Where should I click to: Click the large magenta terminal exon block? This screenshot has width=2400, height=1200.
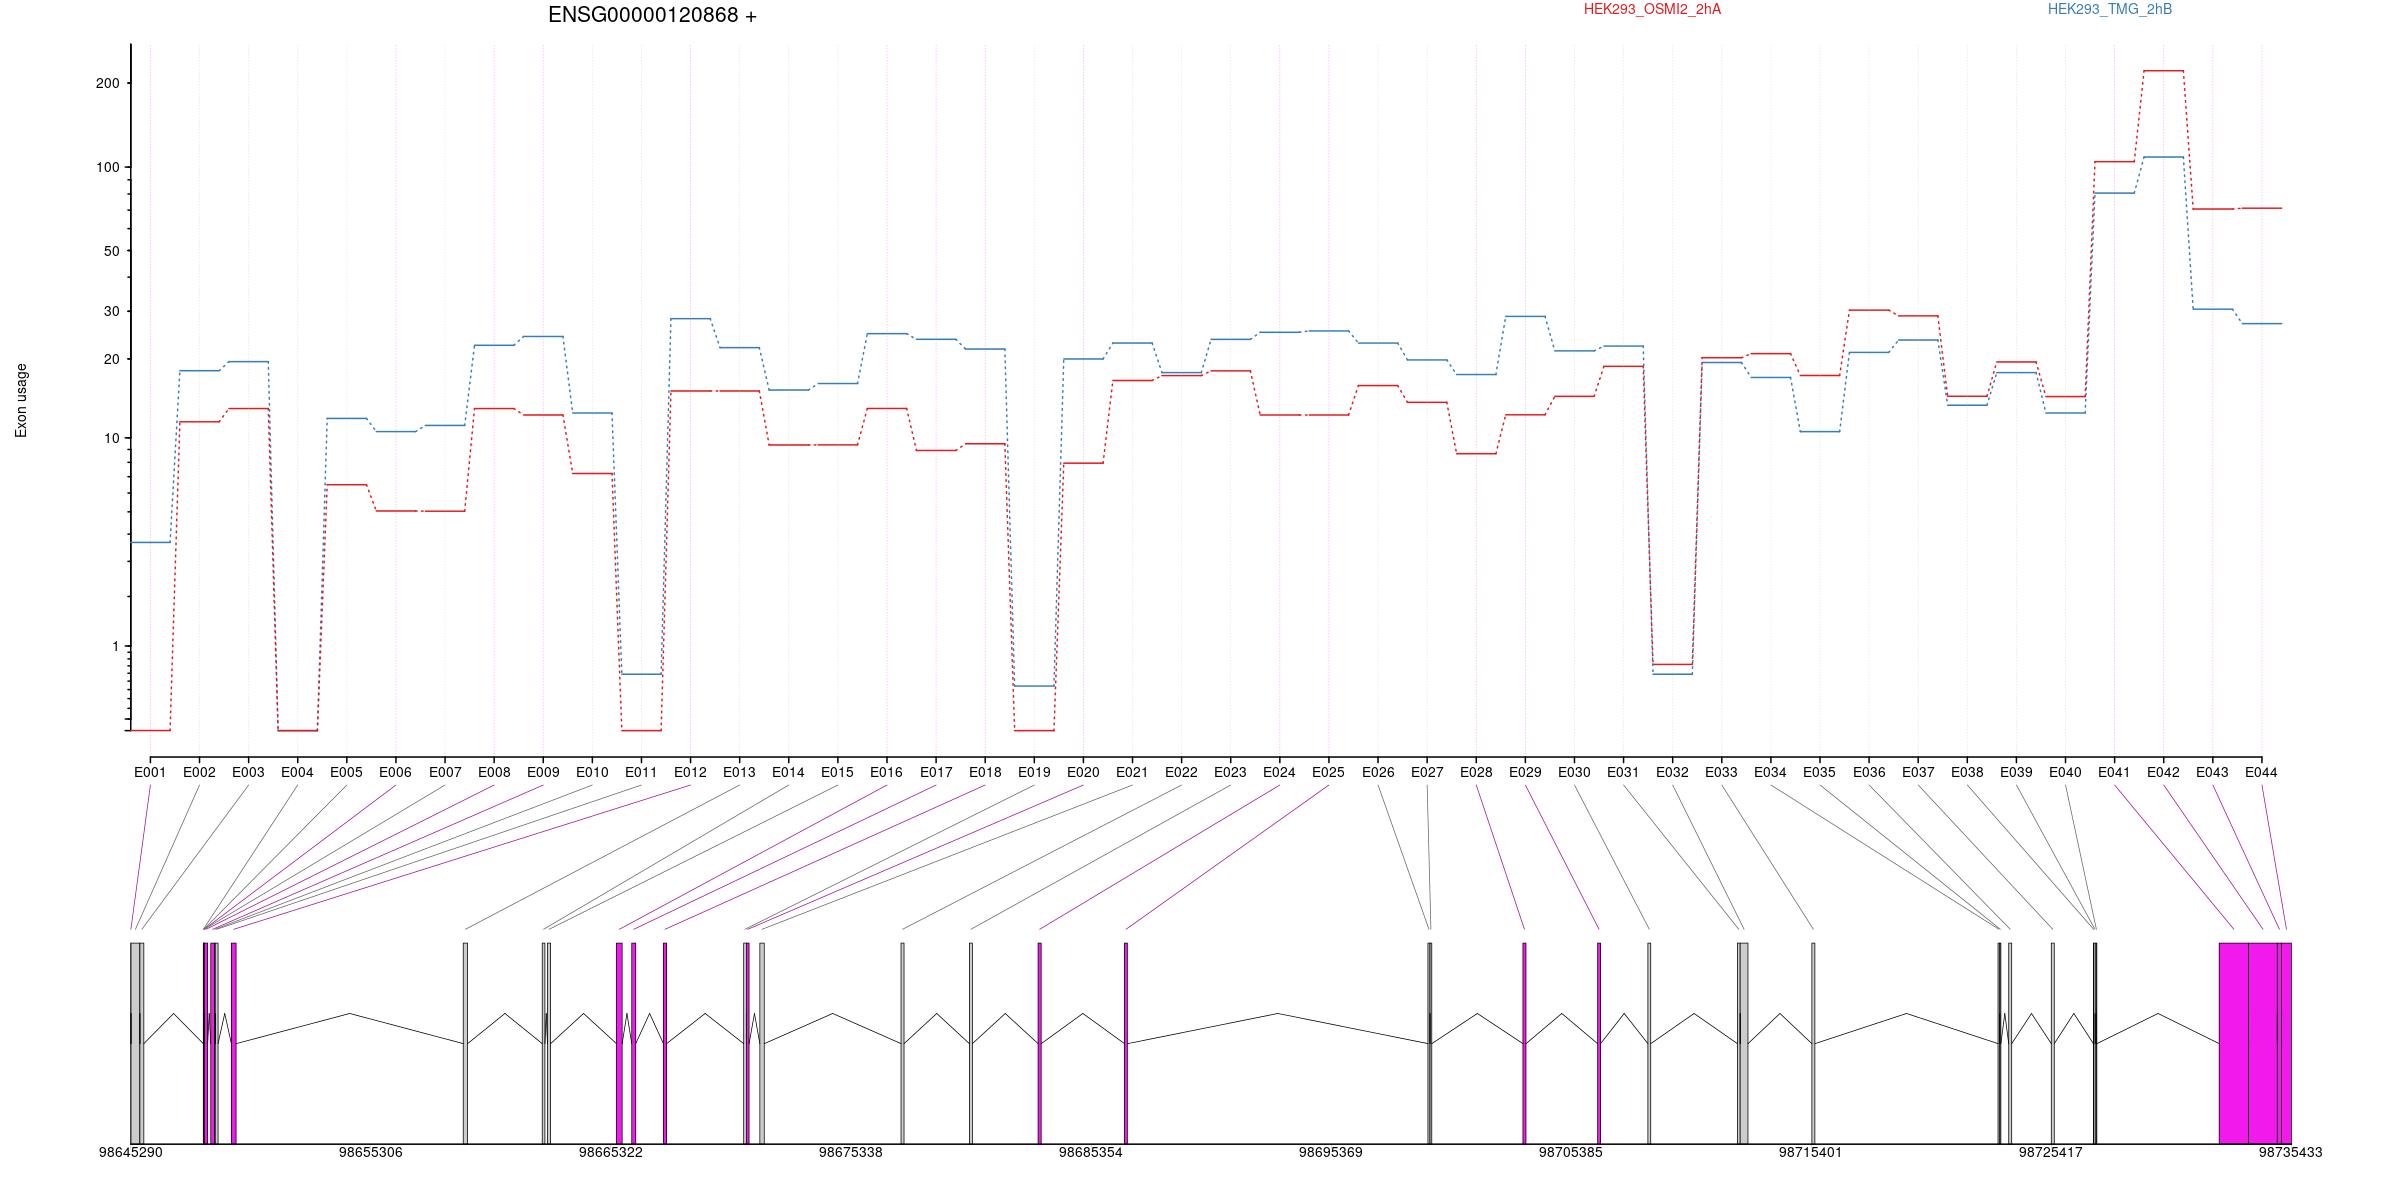[x=2255, y=1043]
